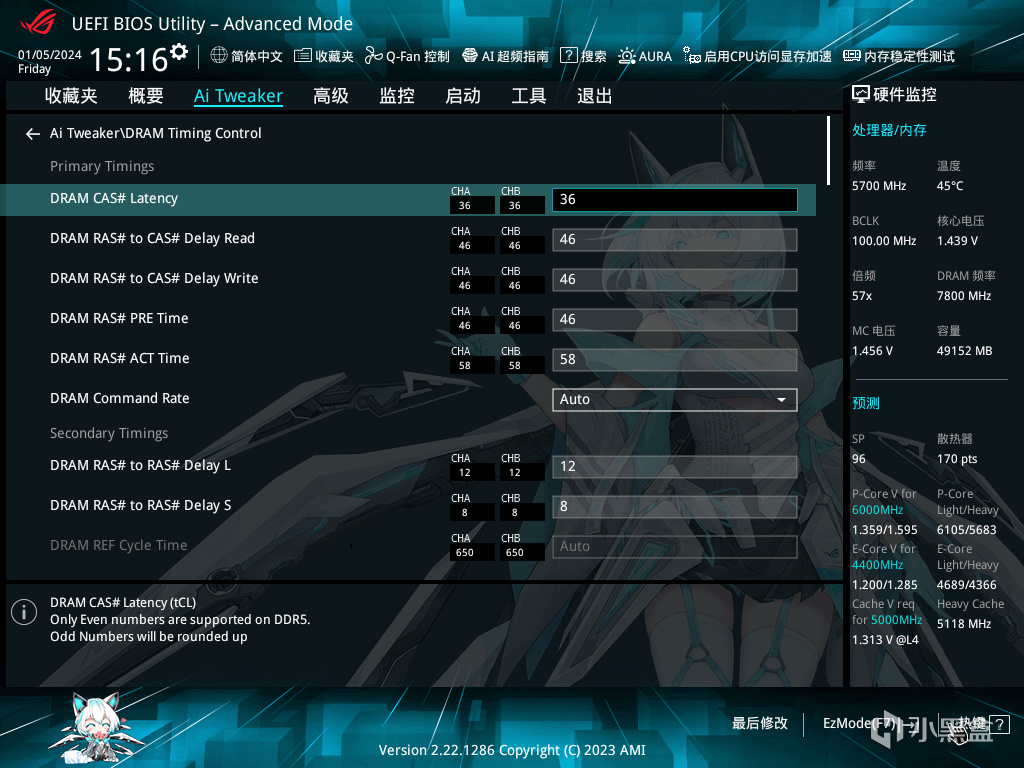
Task: Open Q-Fan 控制 fan icon
Action: point(373,56)
